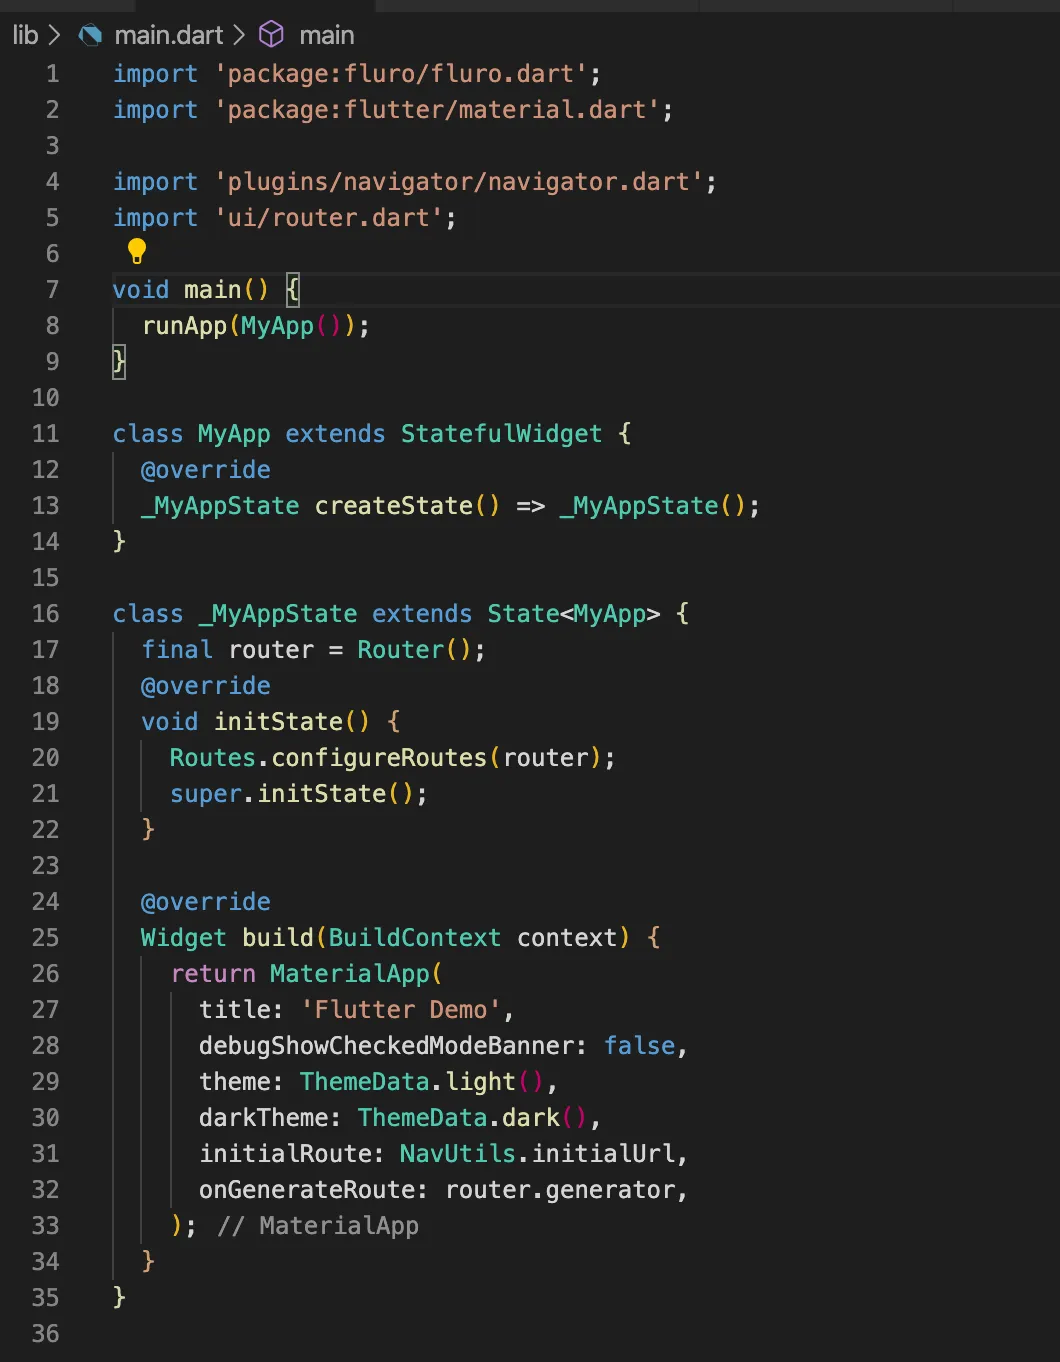Click the NavUtils.initialUrl value
The height and width of the screenshot is (1362, 1060).
click(x=538, y=1154)
